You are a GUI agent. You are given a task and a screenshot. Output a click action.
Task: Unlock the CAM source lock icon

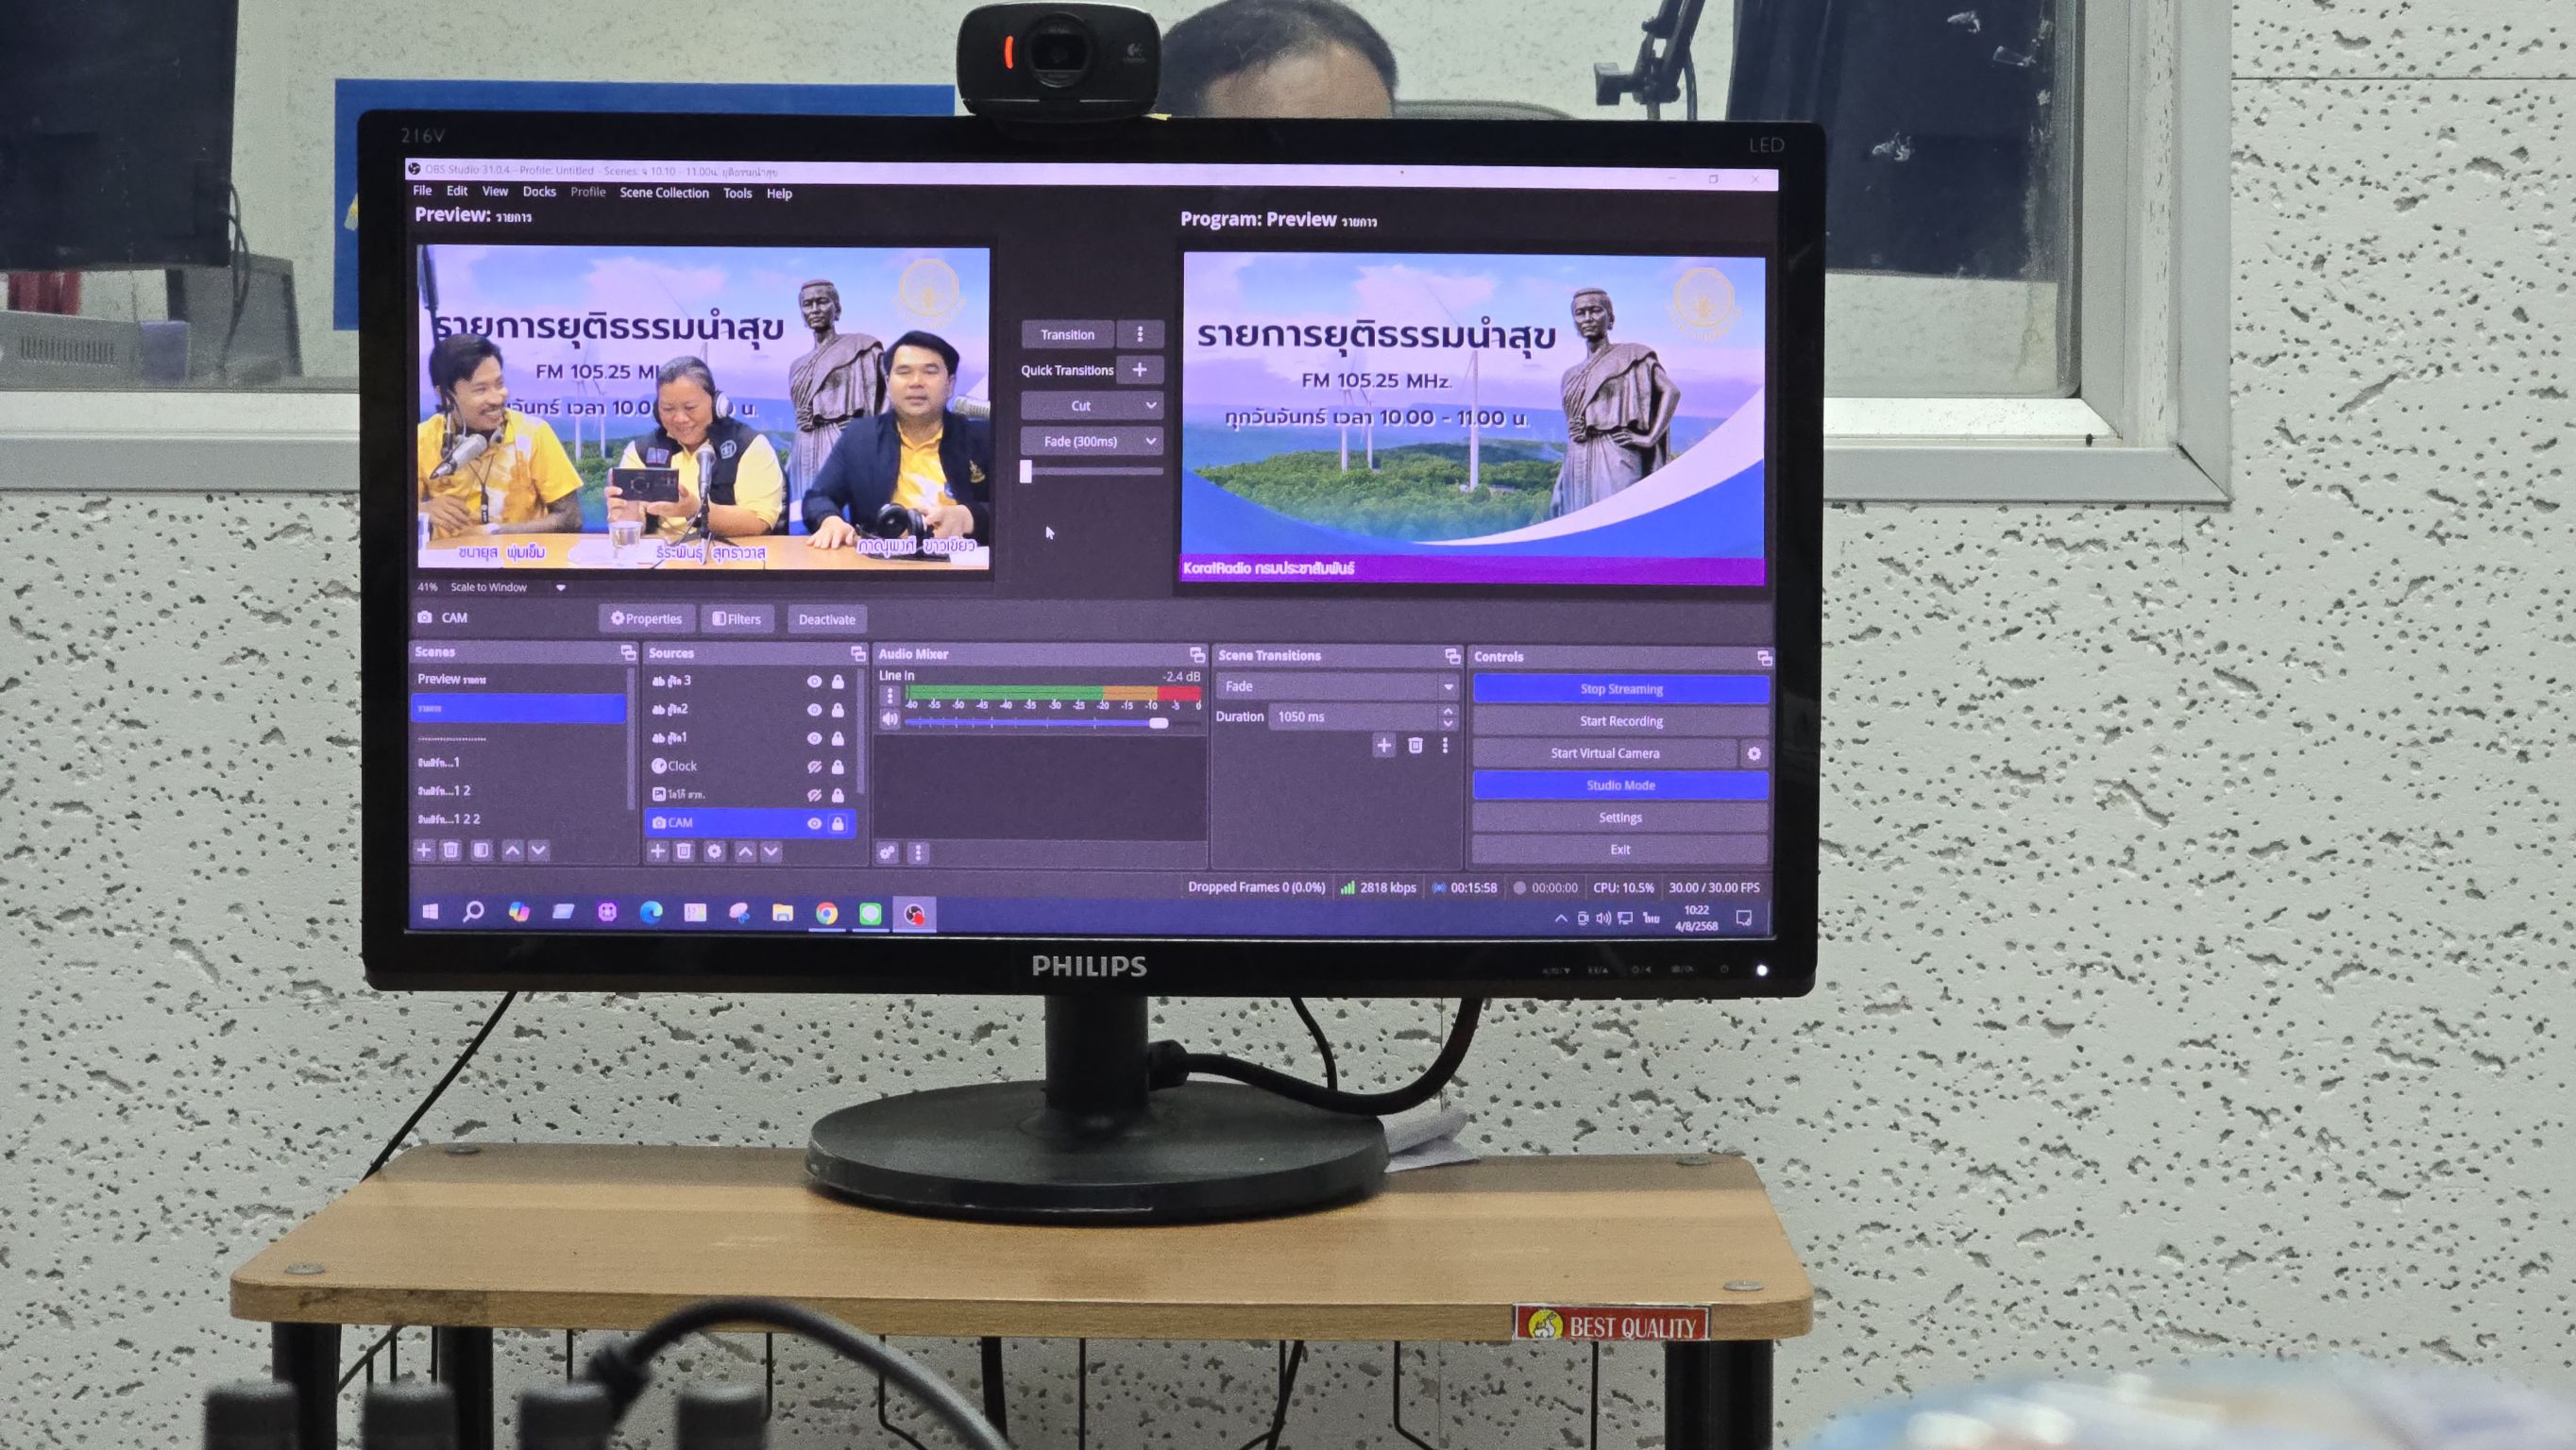[838, 823]
